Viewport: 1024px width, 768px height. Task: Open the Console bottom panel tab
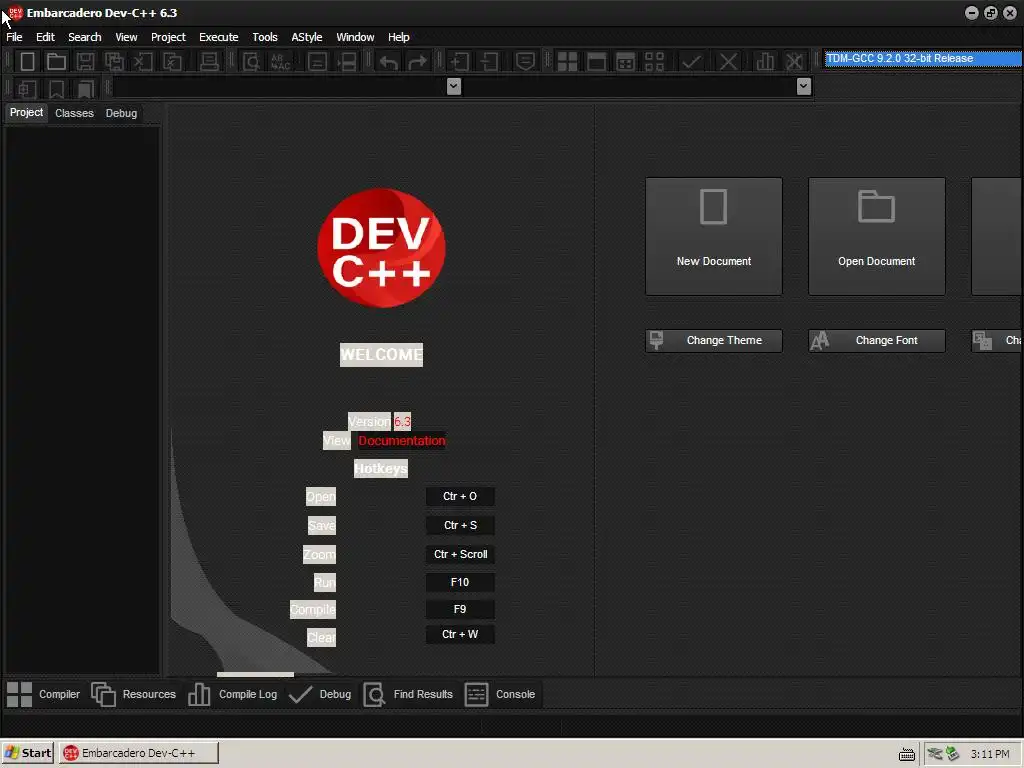pyautogui.click(x=500, y=694)
